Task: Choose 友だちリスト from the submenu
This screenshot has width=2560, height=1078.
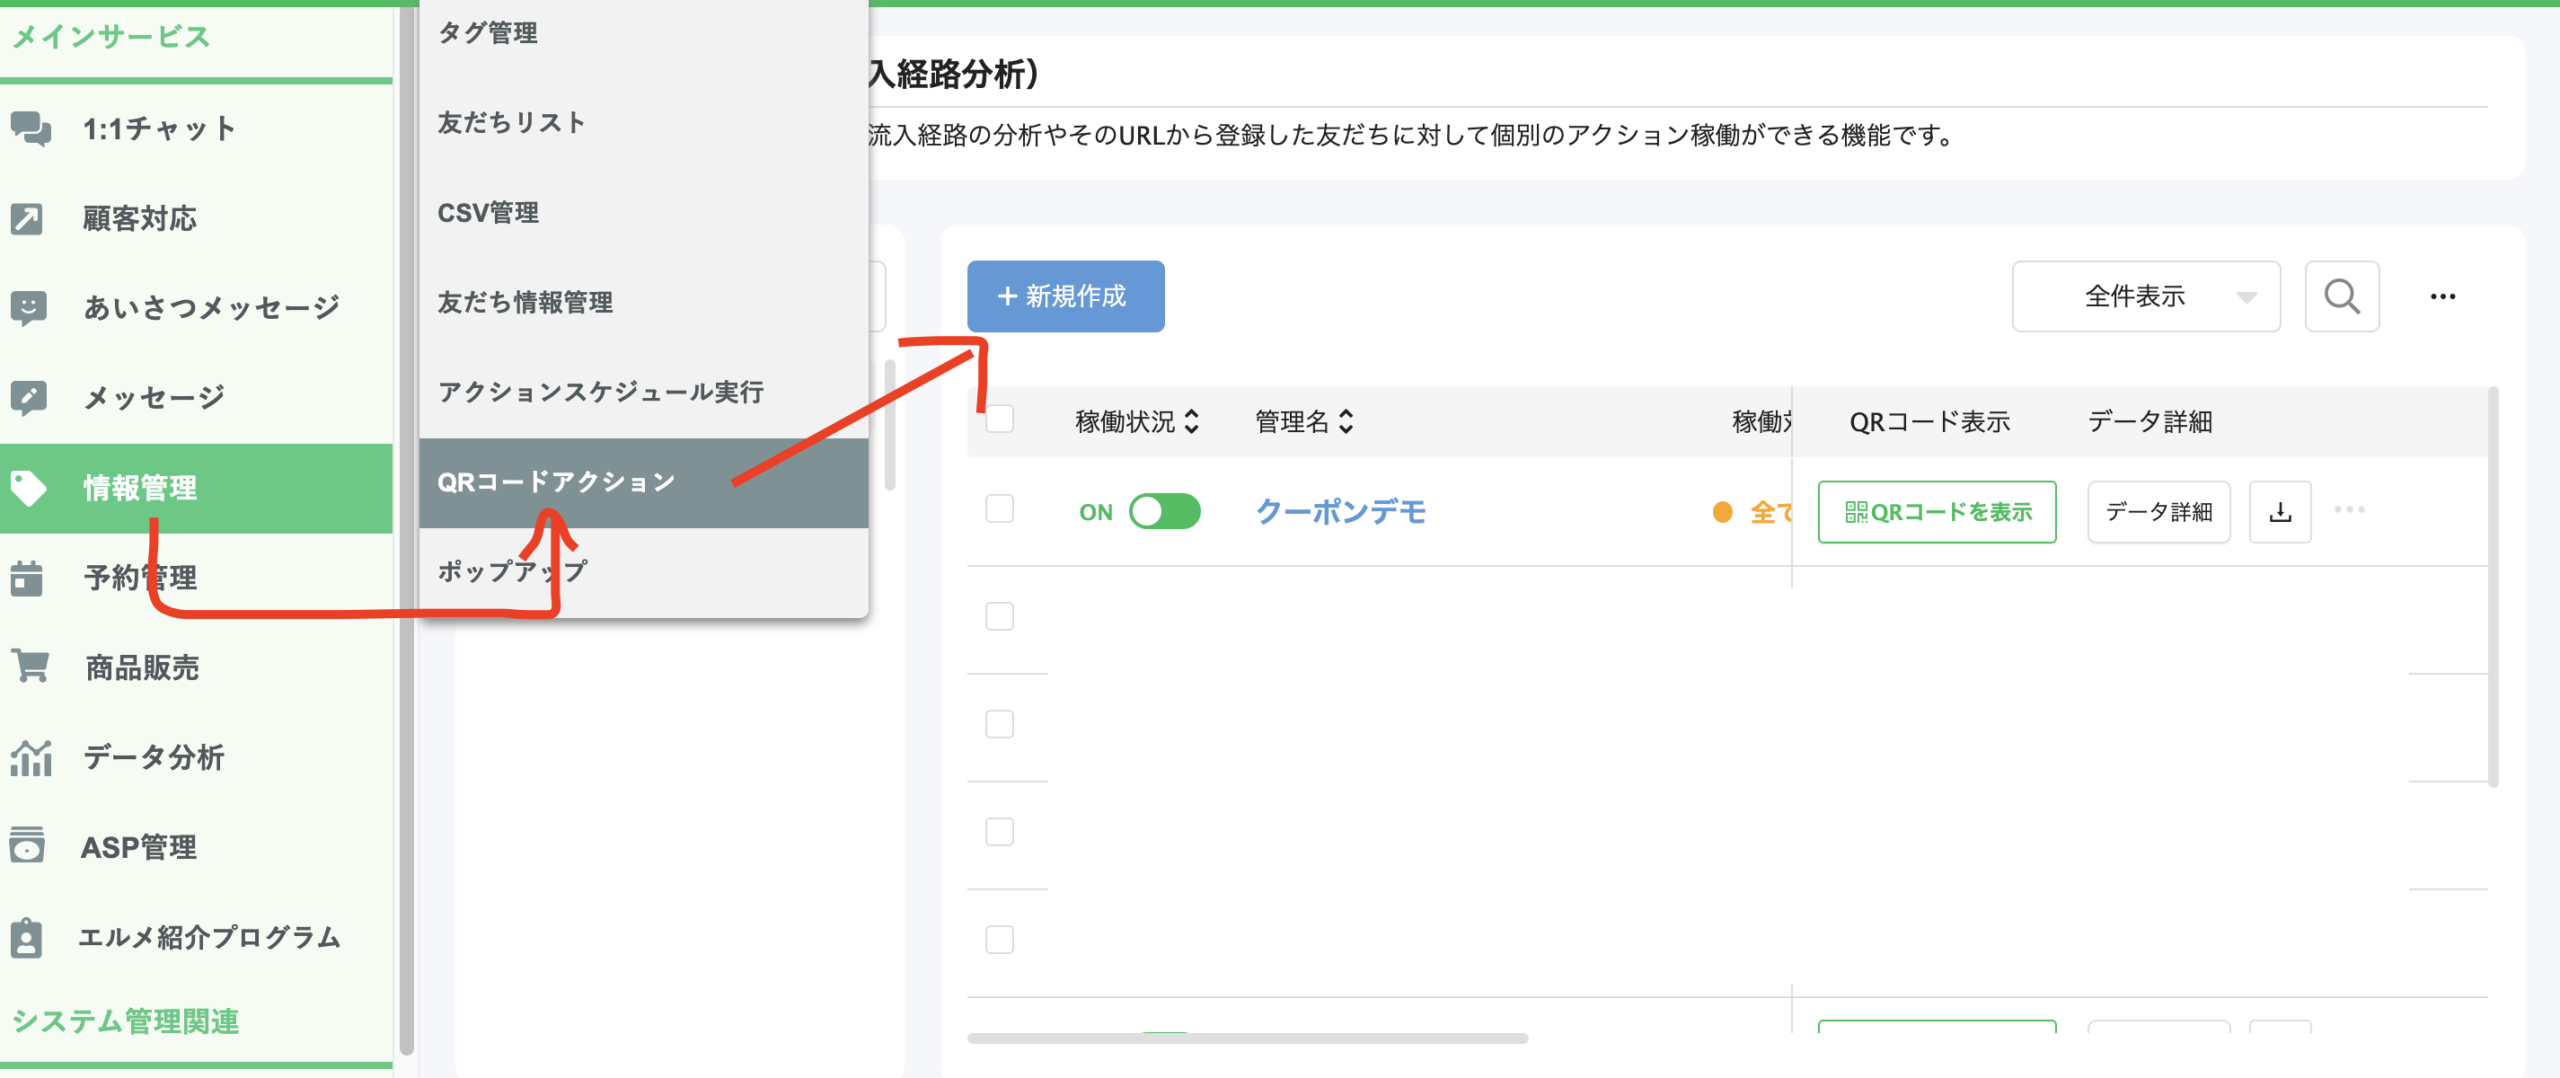Action: 511,123
